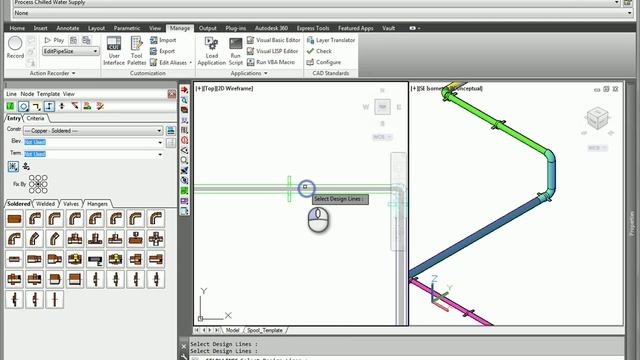
Task: Click the [Top] viewport view label
Action: tap(211, 88)
